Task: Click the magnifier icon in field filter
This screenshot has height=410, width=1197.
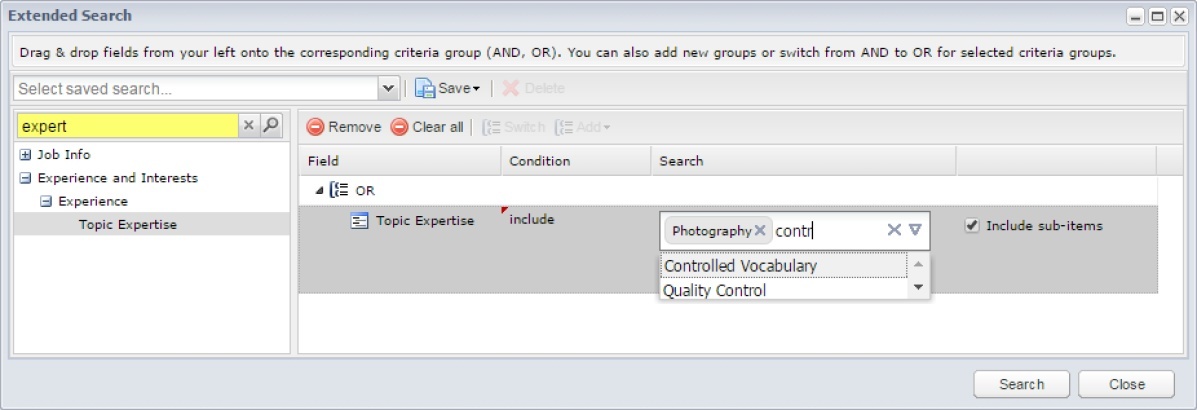Action: [x=271, y=126]
